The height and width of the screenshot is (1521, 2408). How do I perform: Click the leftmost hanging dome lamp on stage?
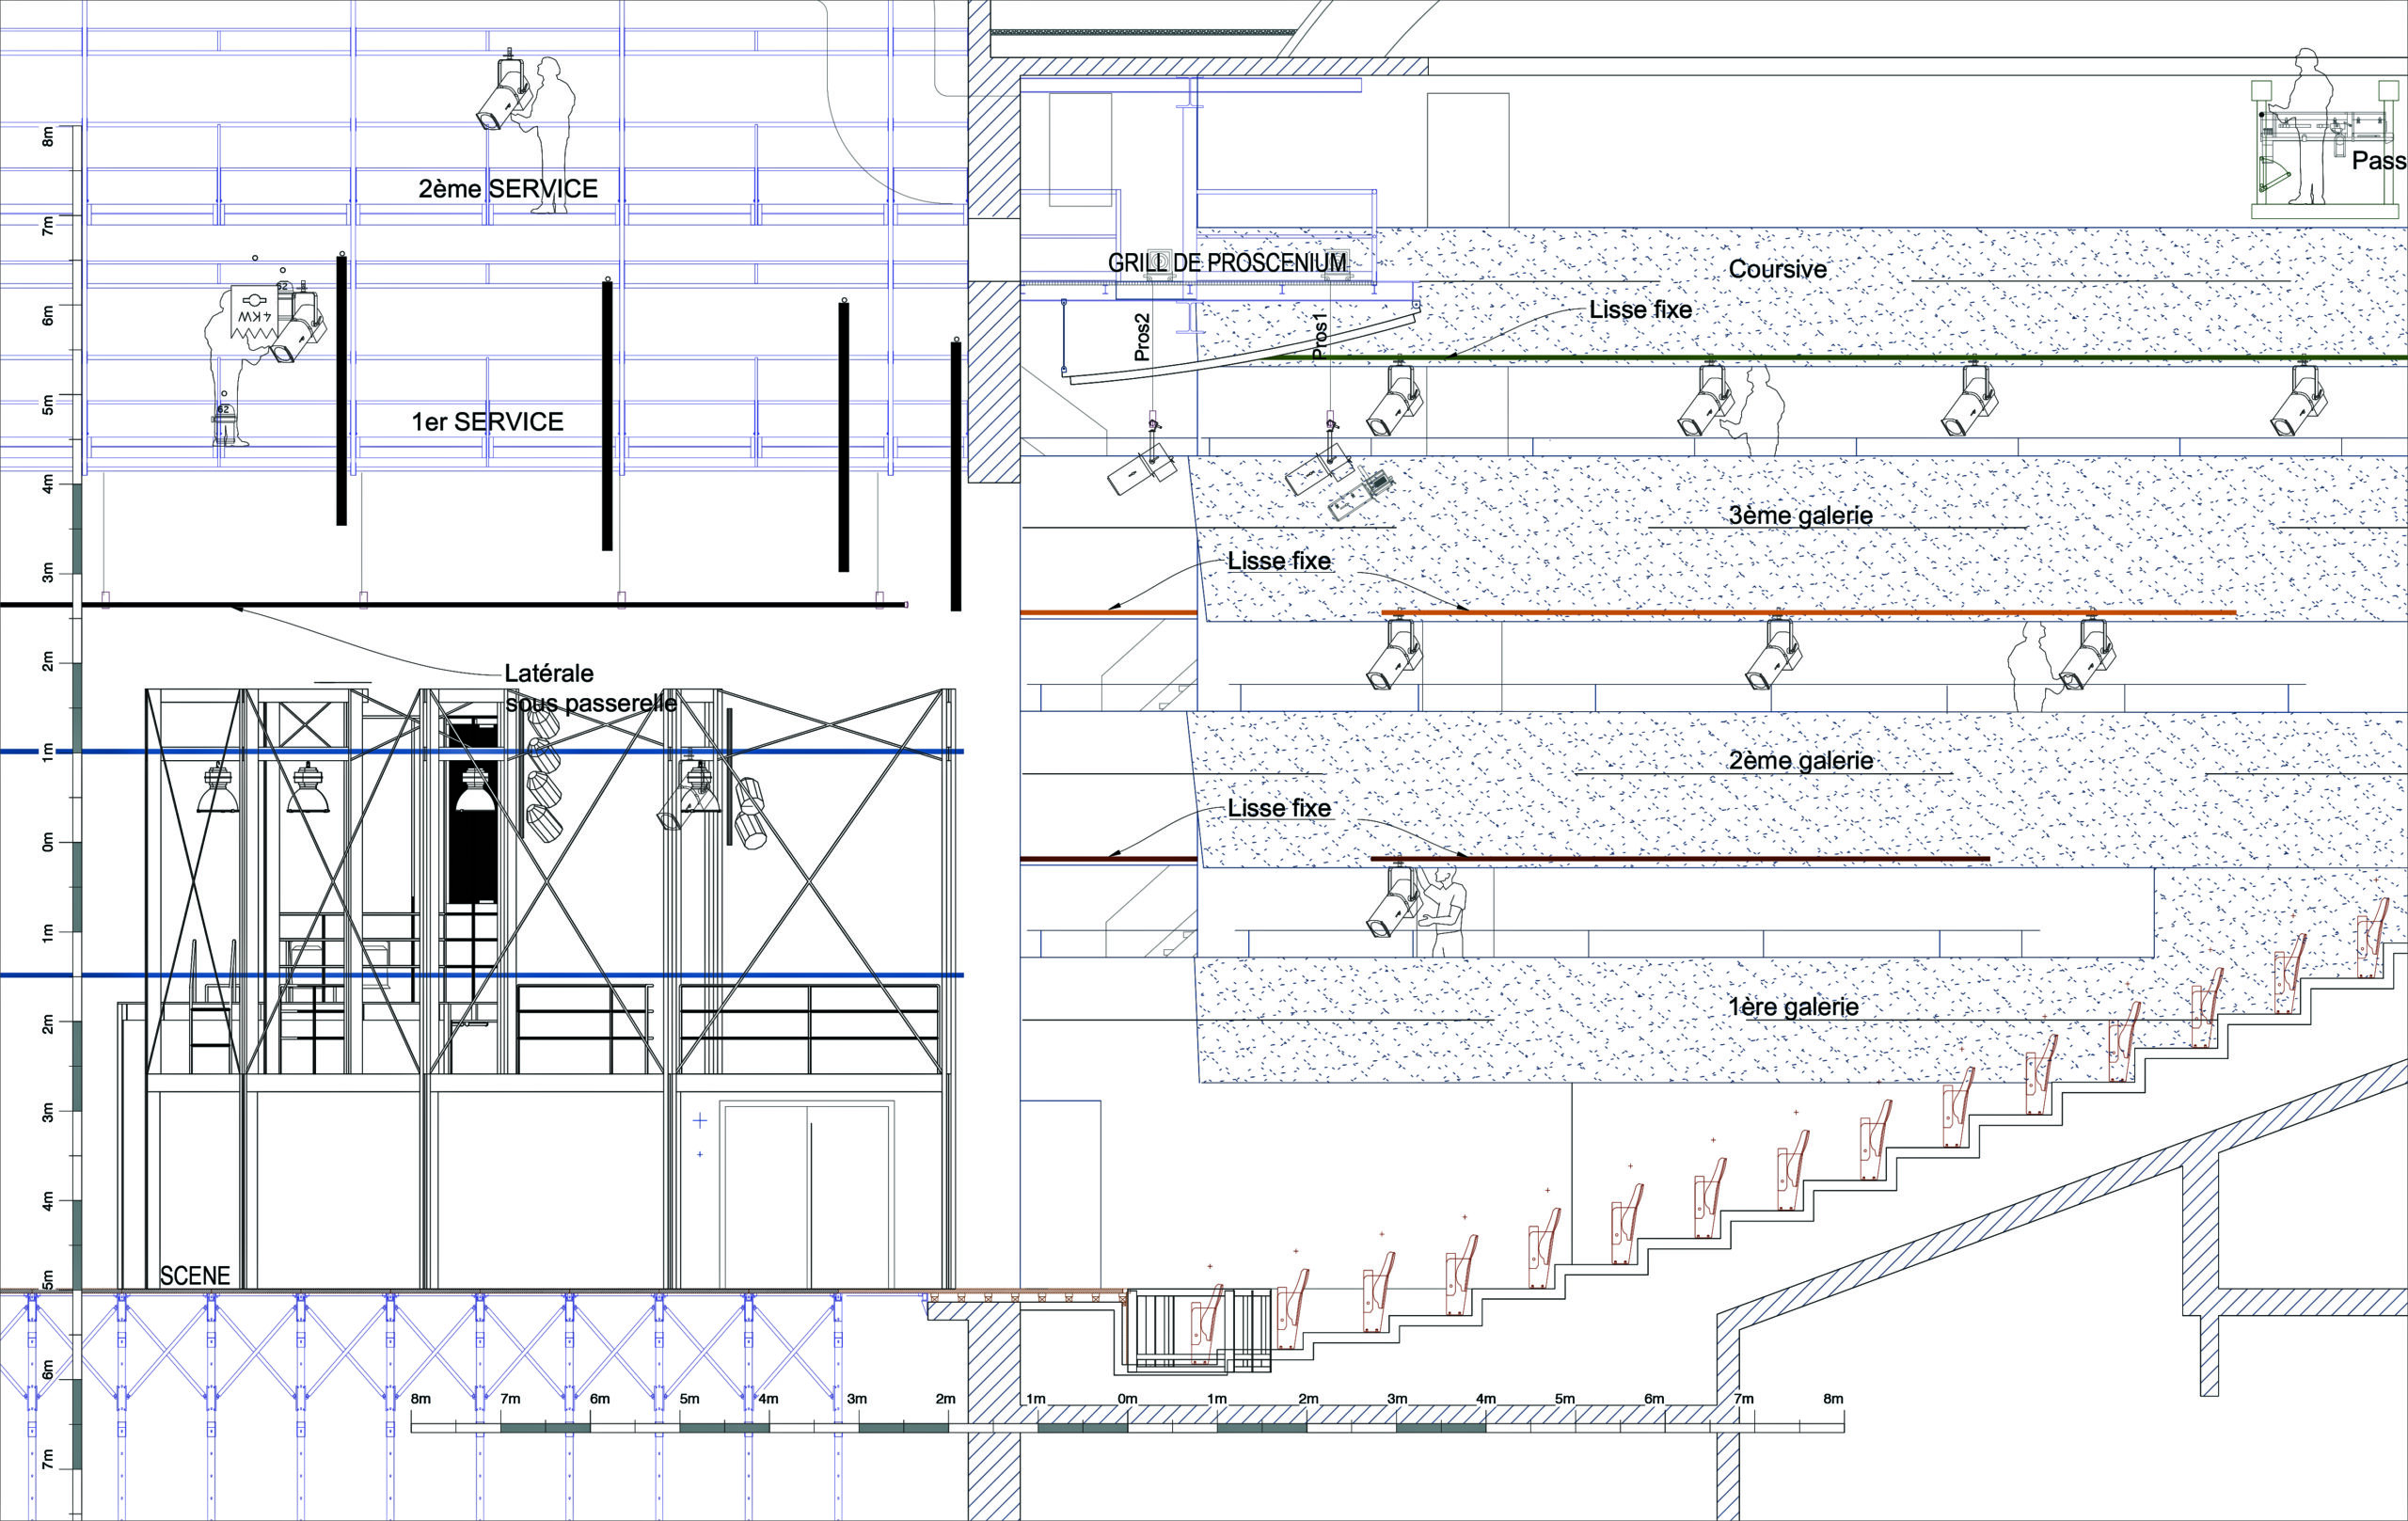click(217, 789)
